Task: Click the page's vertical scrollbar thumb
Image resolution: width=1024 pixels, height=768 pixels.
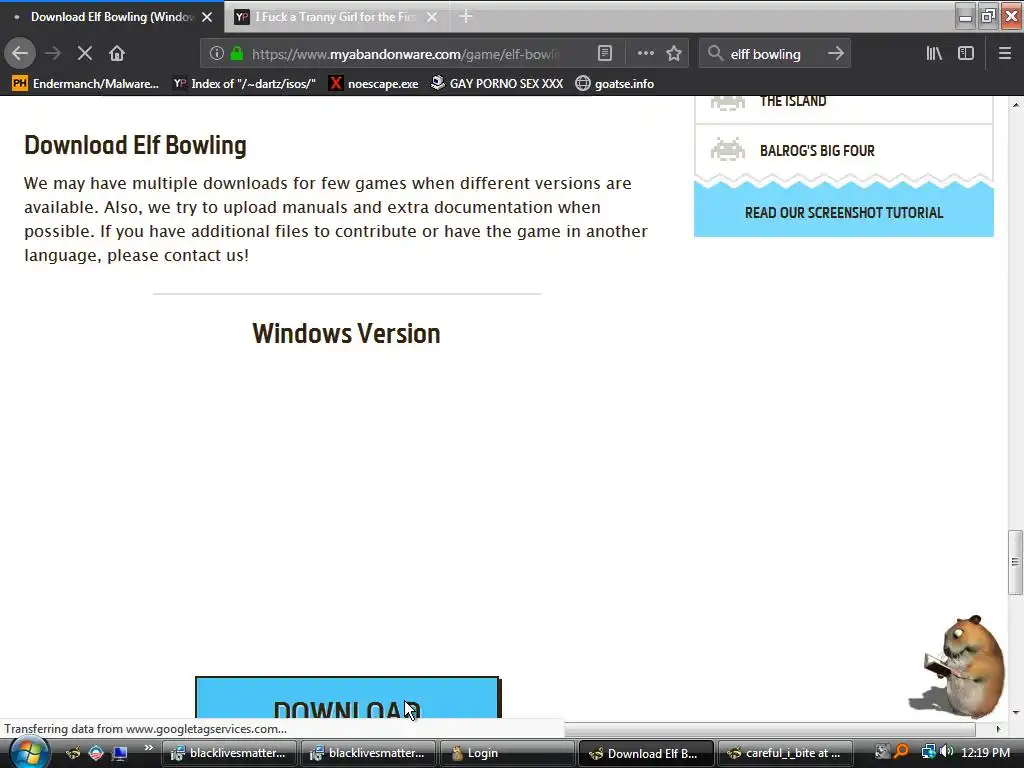Action: [x=1015, y=562]
